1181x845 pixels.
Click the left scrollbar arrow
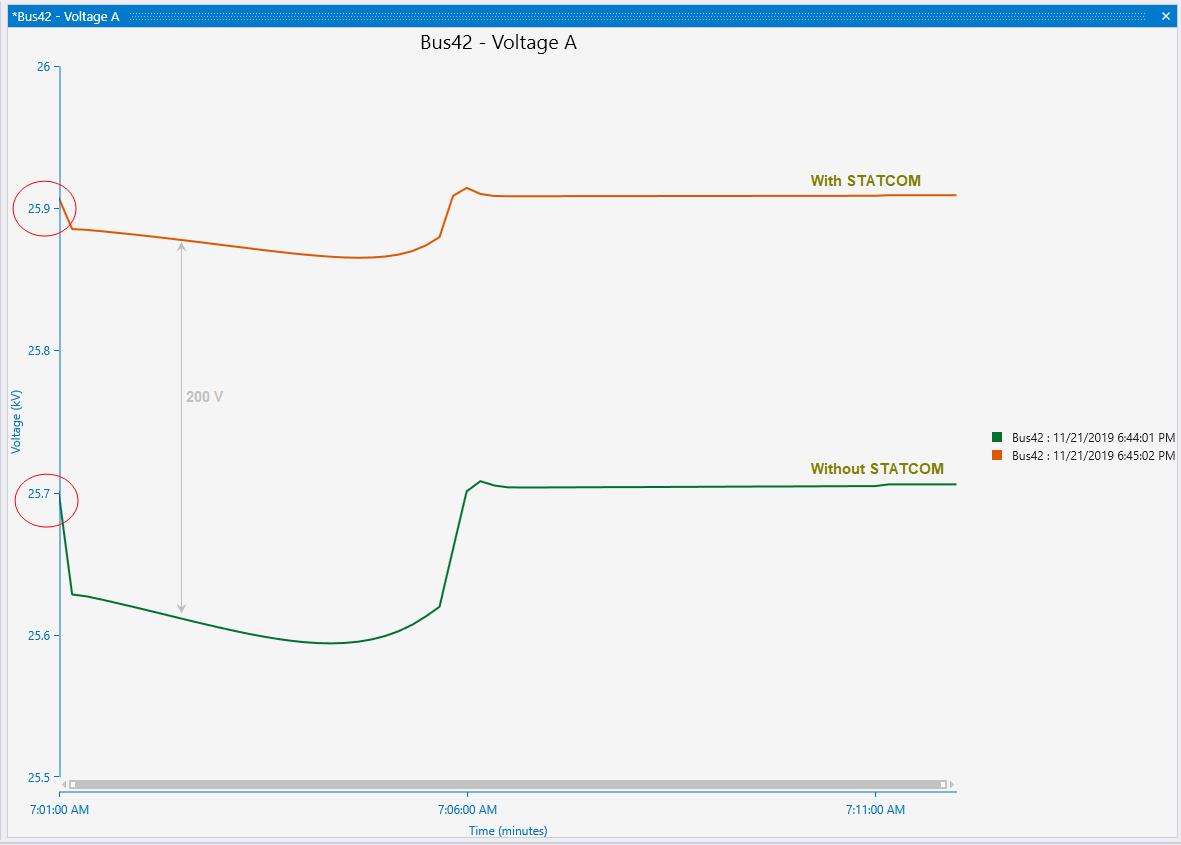(x=66, y=783)
